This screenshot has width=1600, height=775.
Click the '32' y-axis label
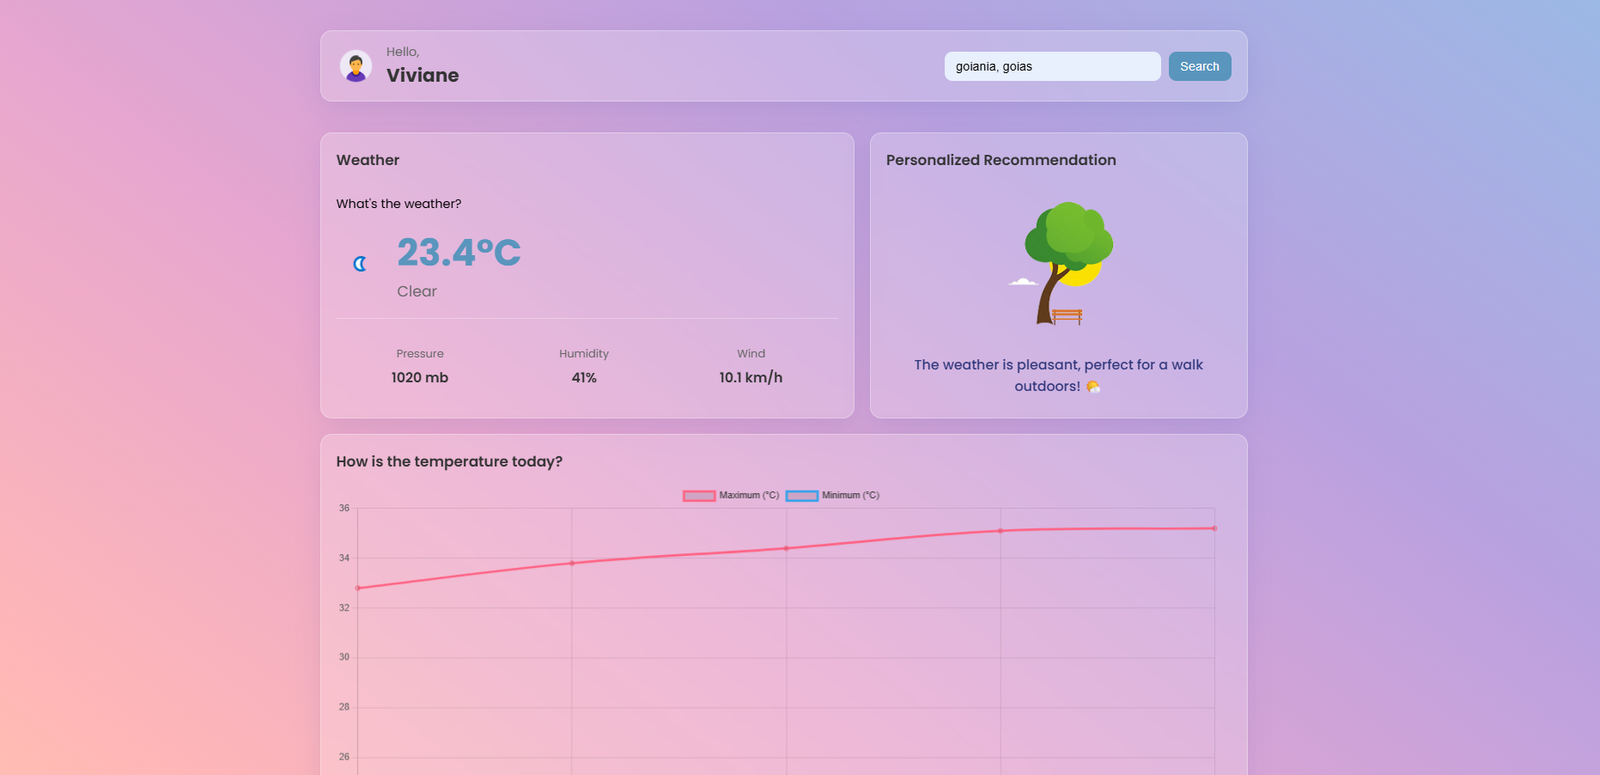coord(344,608)
